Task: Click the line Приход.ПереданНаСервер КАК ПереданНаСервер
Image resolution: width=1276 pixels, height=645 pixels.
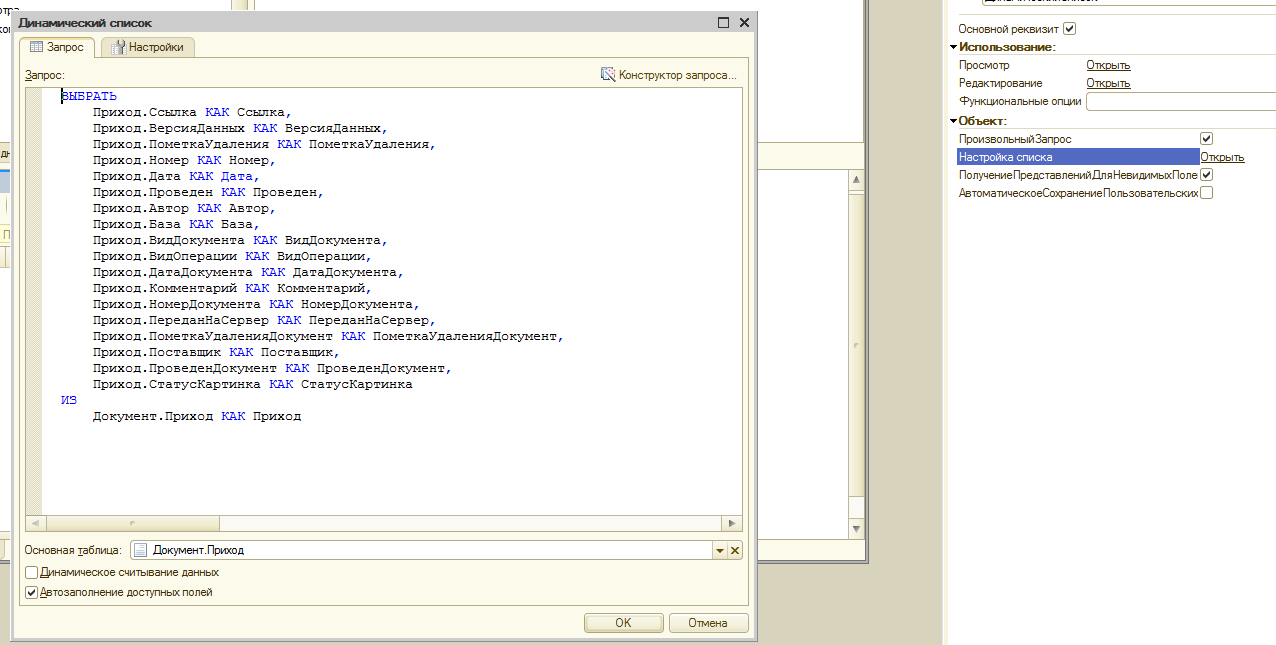Action: (264, 320)
